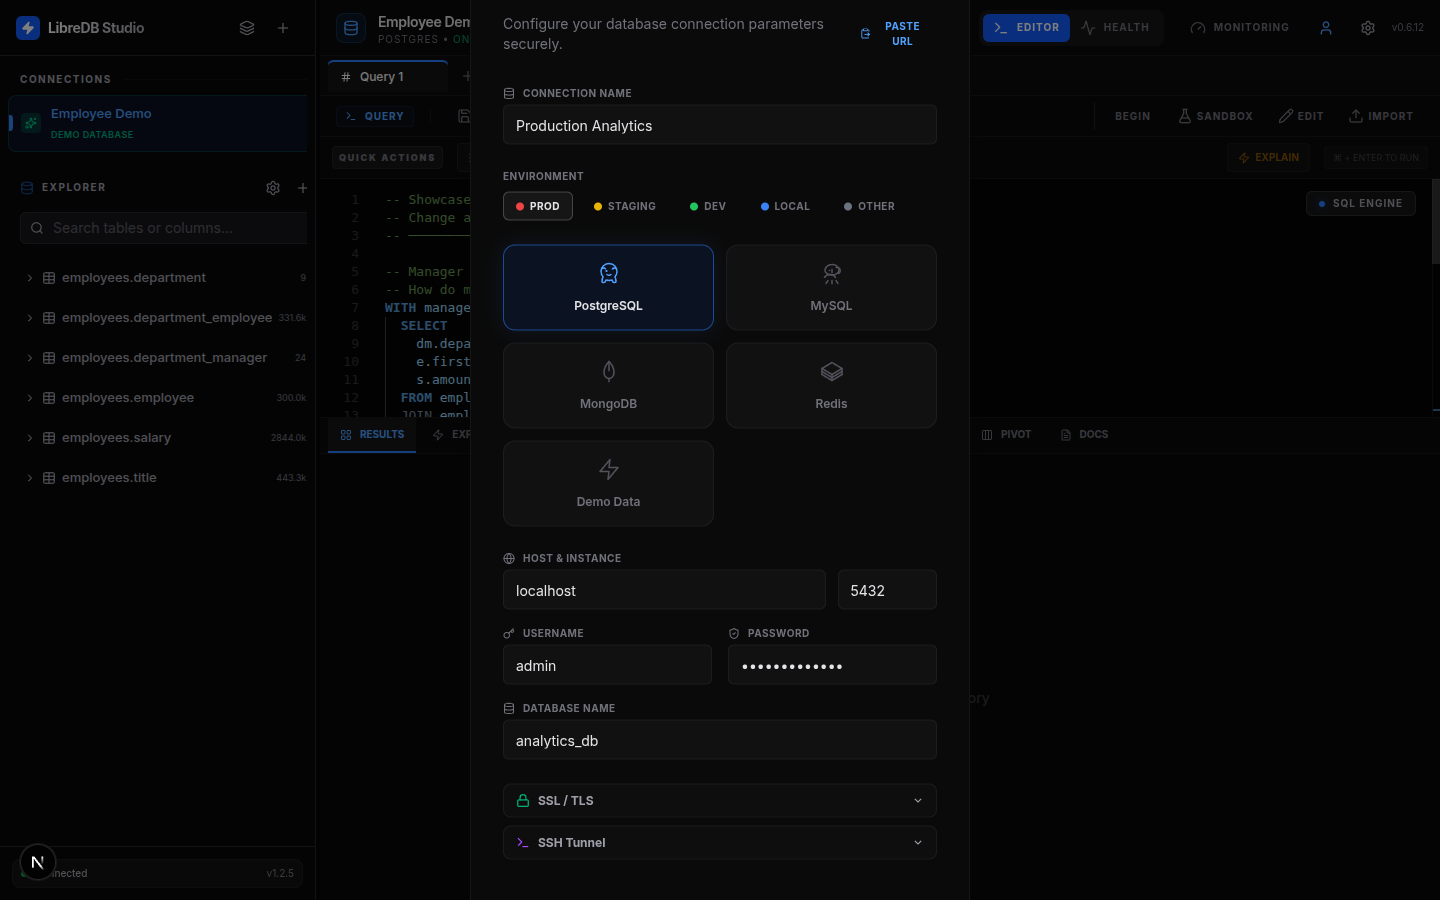Click the v0.6.12 version label
The image size is (1440, 900).
1408,28
